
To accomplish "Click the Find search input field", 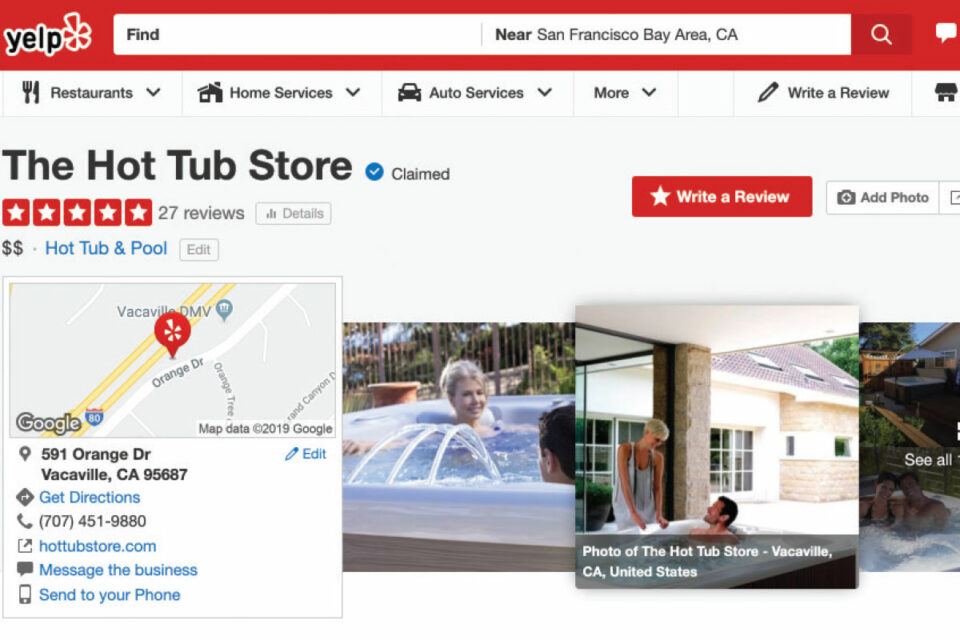I will pyautogui.click(x=298, y=34).
